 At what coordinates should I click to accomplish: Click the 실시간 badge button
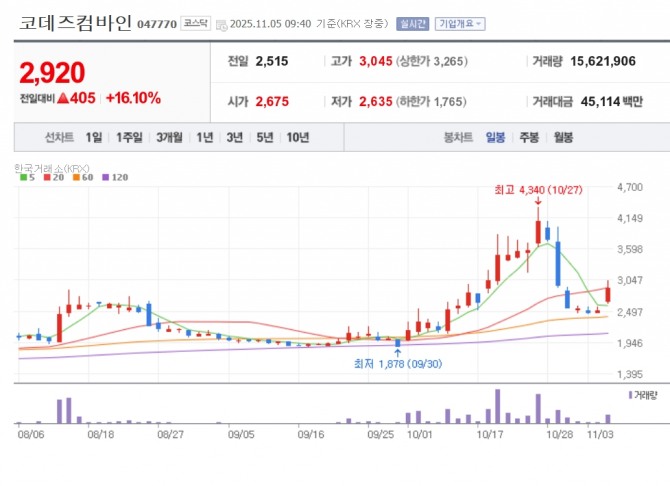(412, 24)
